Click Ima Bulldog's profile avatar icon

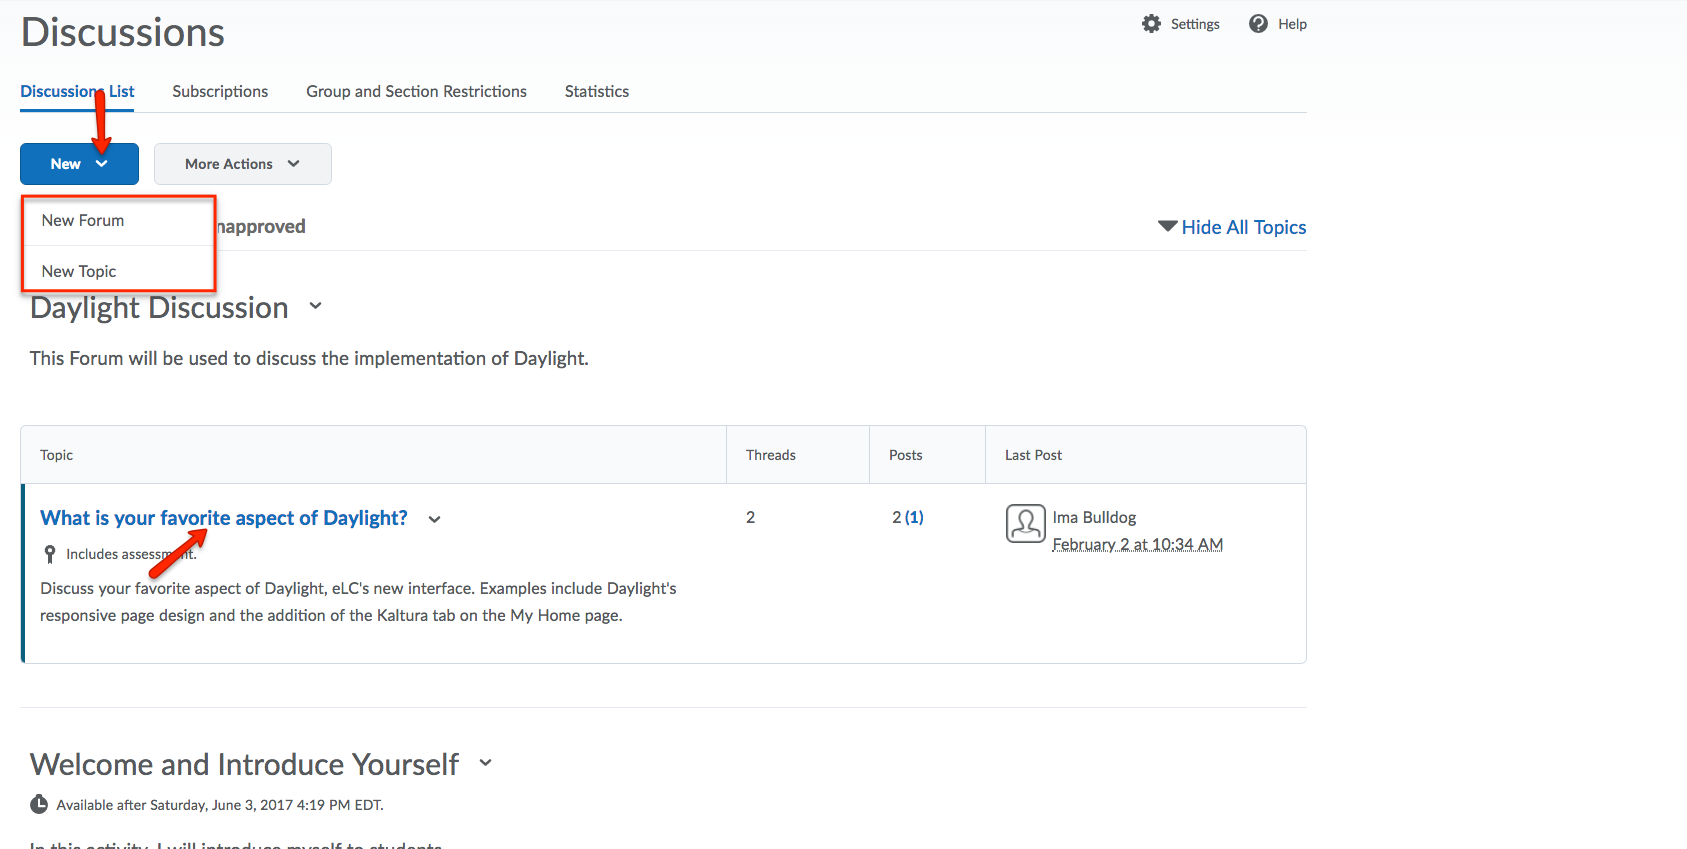coord(1025,523)
